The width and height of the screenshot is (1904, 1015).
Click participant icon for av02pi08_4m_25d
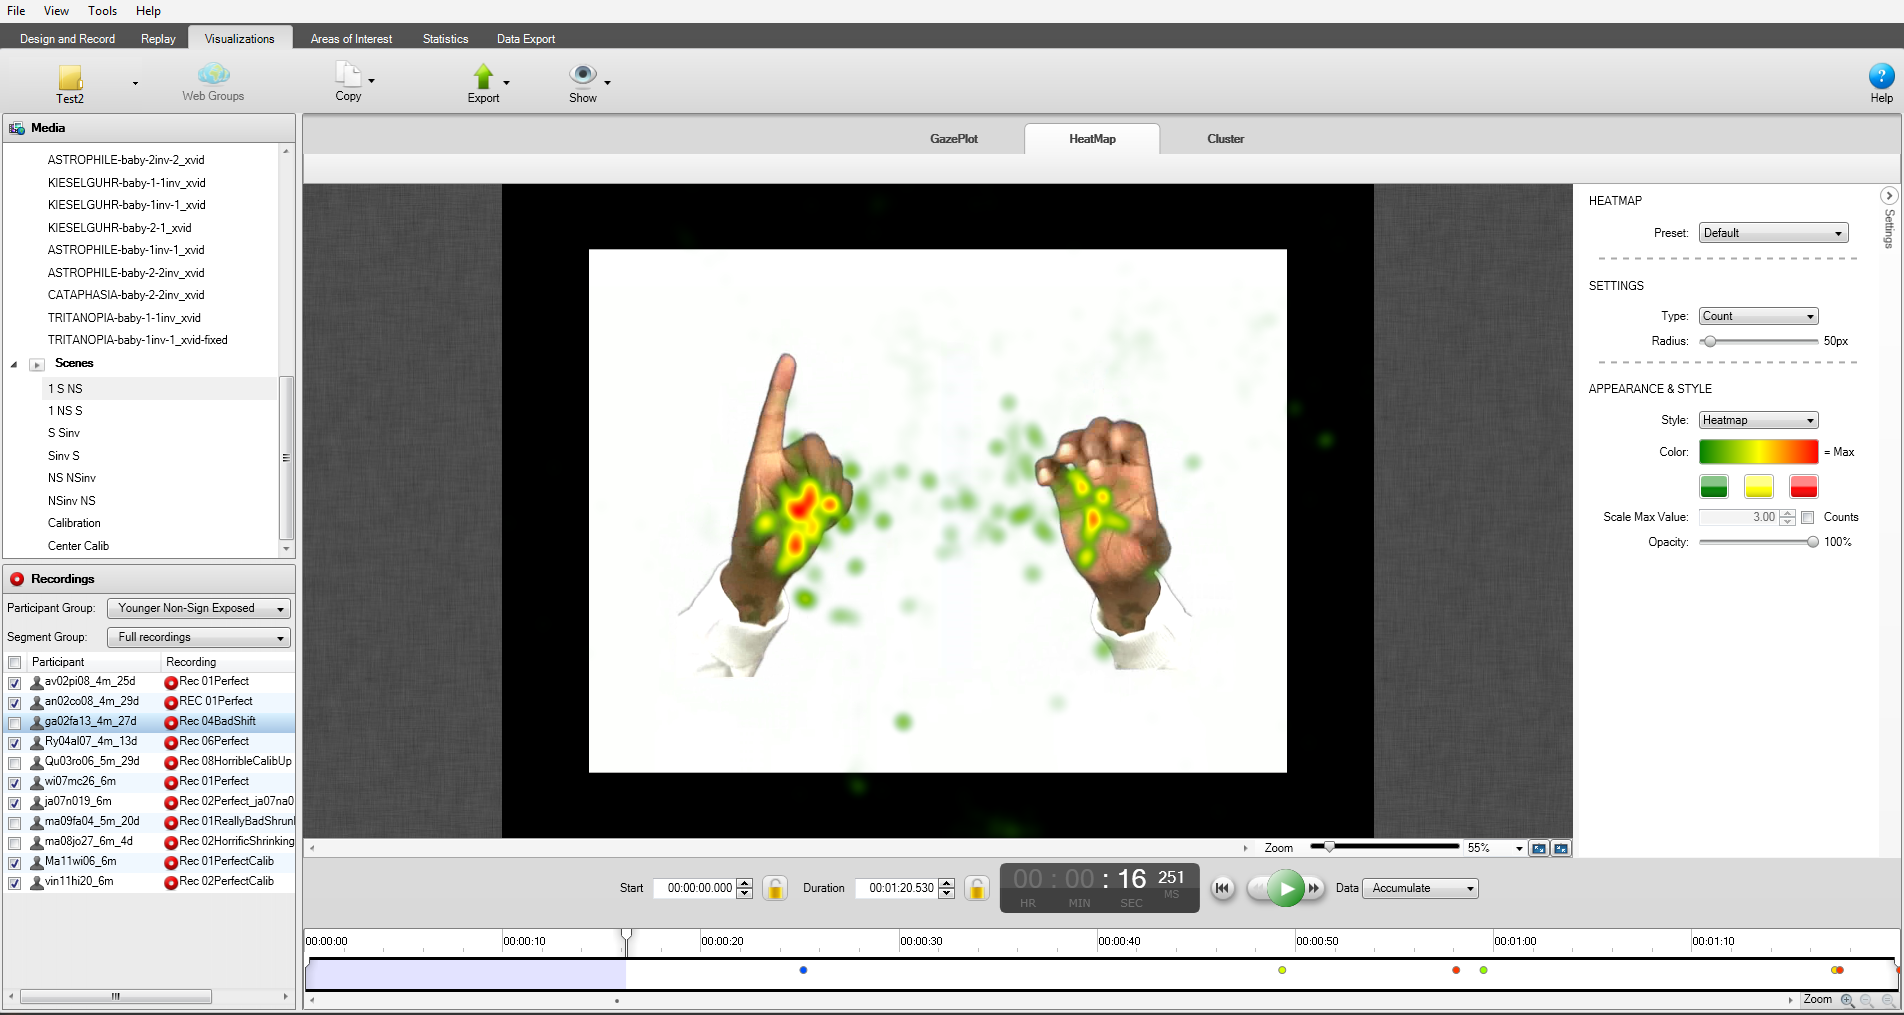pyautogui.click(x=37, y=682)
